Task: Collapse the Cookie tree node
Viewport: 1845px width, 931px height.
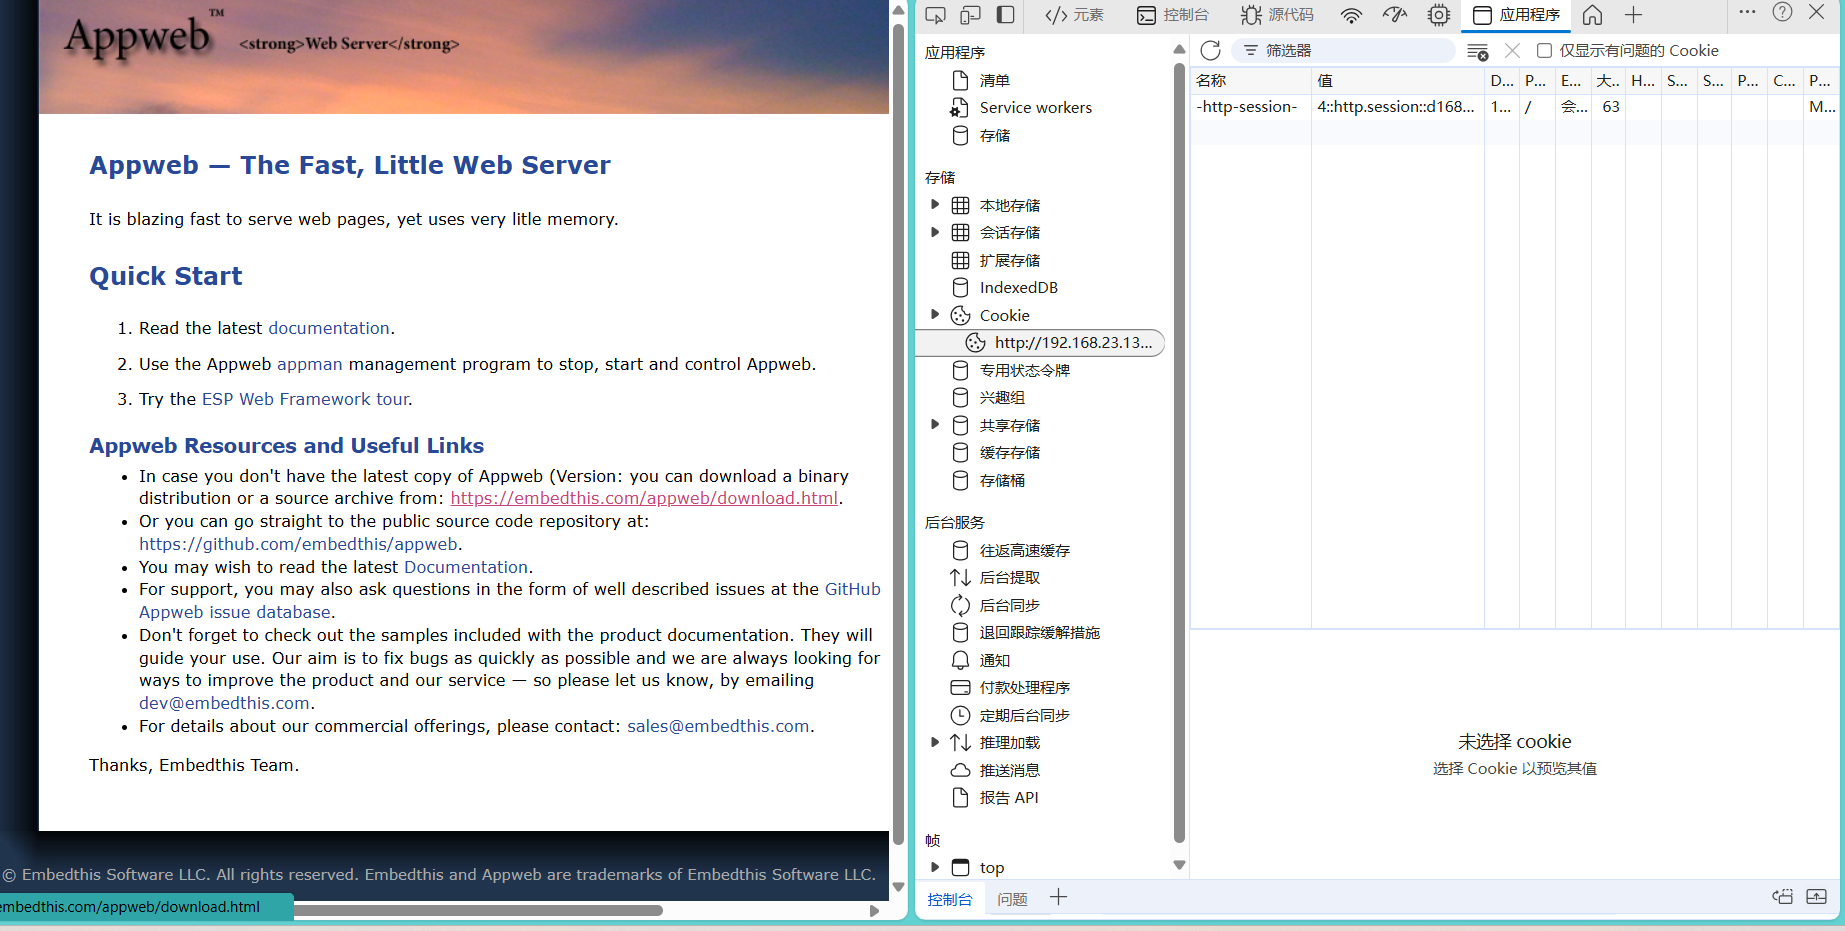Action: (x=935, y=314)
